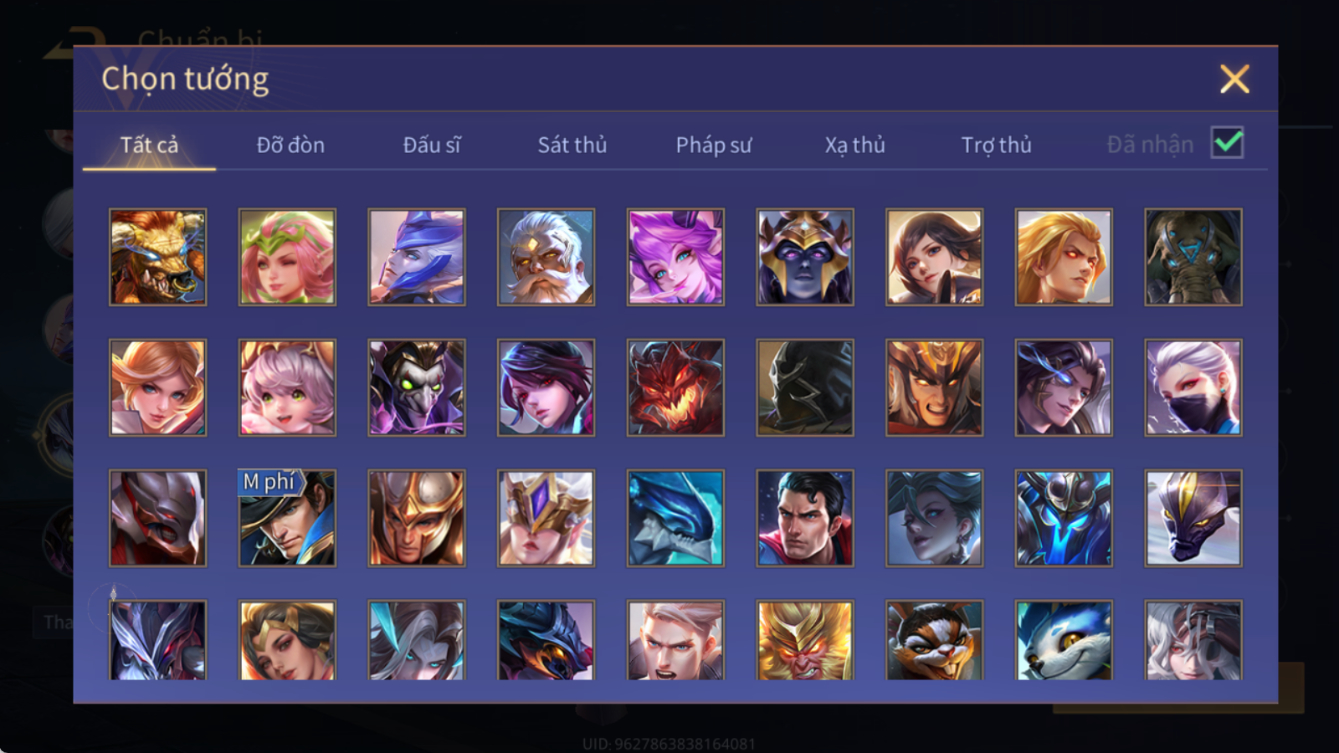Choose the masked white-haired ninja hero

click(x=1194, y=388)
